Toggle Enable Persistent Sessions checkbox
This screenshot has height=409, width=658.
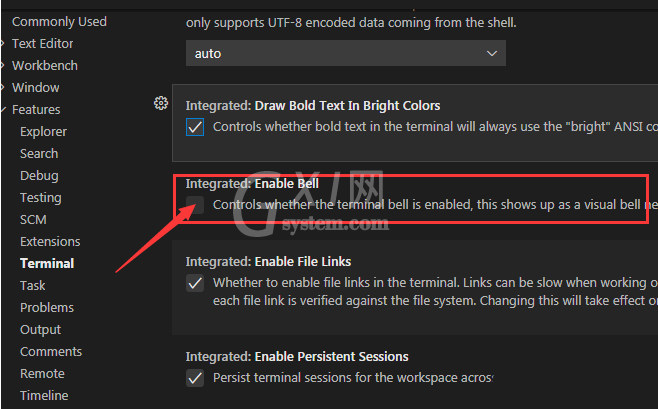click(x=195, y=378)
